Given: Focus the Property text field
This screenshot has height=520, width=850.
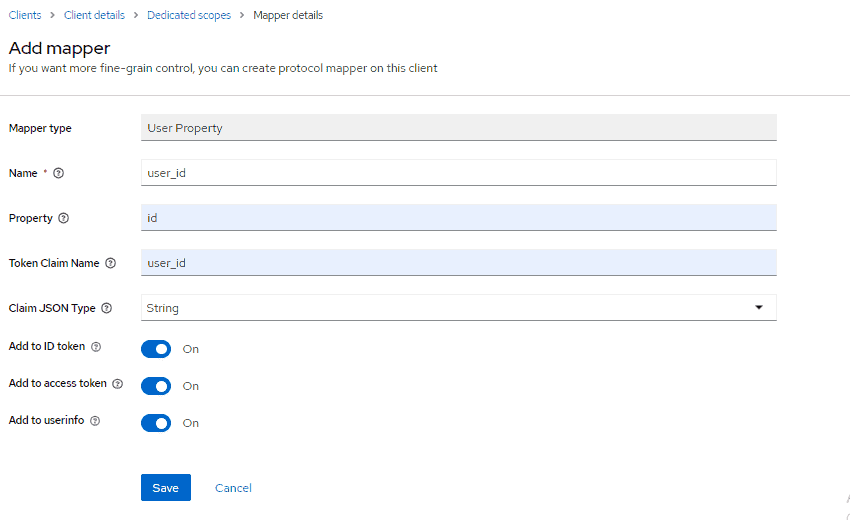Looking at the screenshot, I should pyautogui.click(x=458, y=218).
